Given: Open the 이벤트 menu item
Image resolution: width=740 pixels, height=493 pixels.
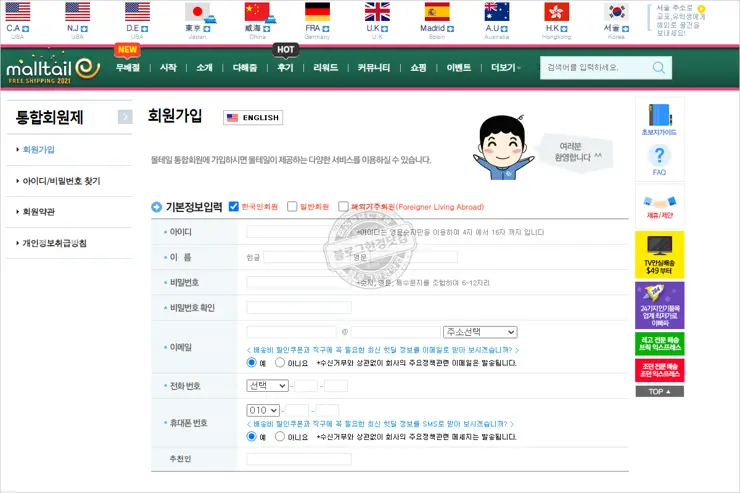Looking at the screenshot, I should pos(459,67).
